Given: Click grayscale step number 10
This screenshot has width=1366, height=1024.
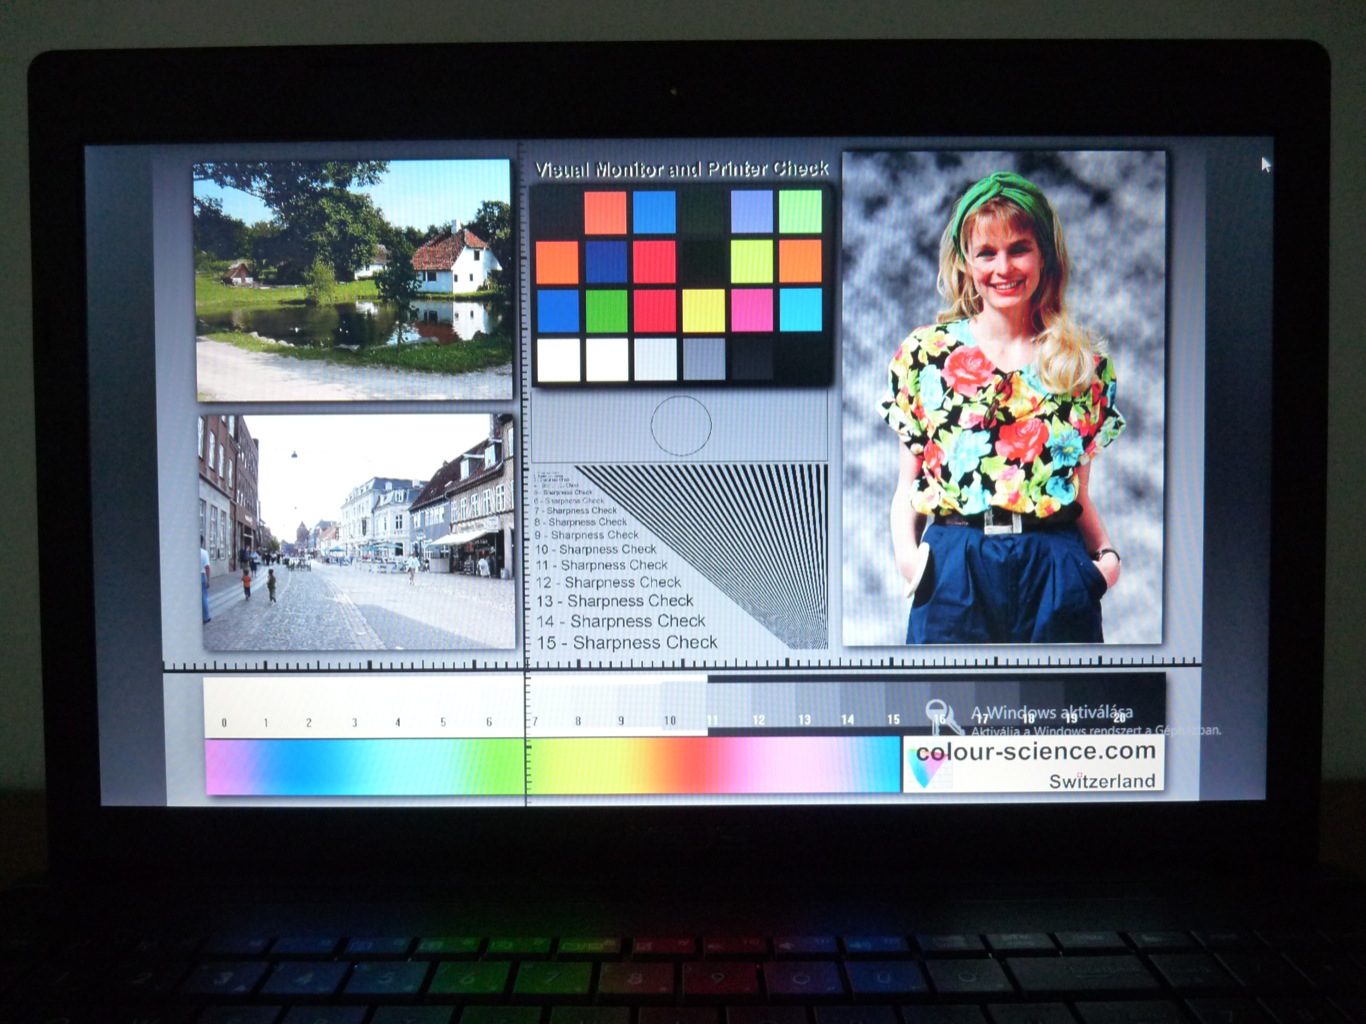Looking at the screenshot, I should point(669,720).
